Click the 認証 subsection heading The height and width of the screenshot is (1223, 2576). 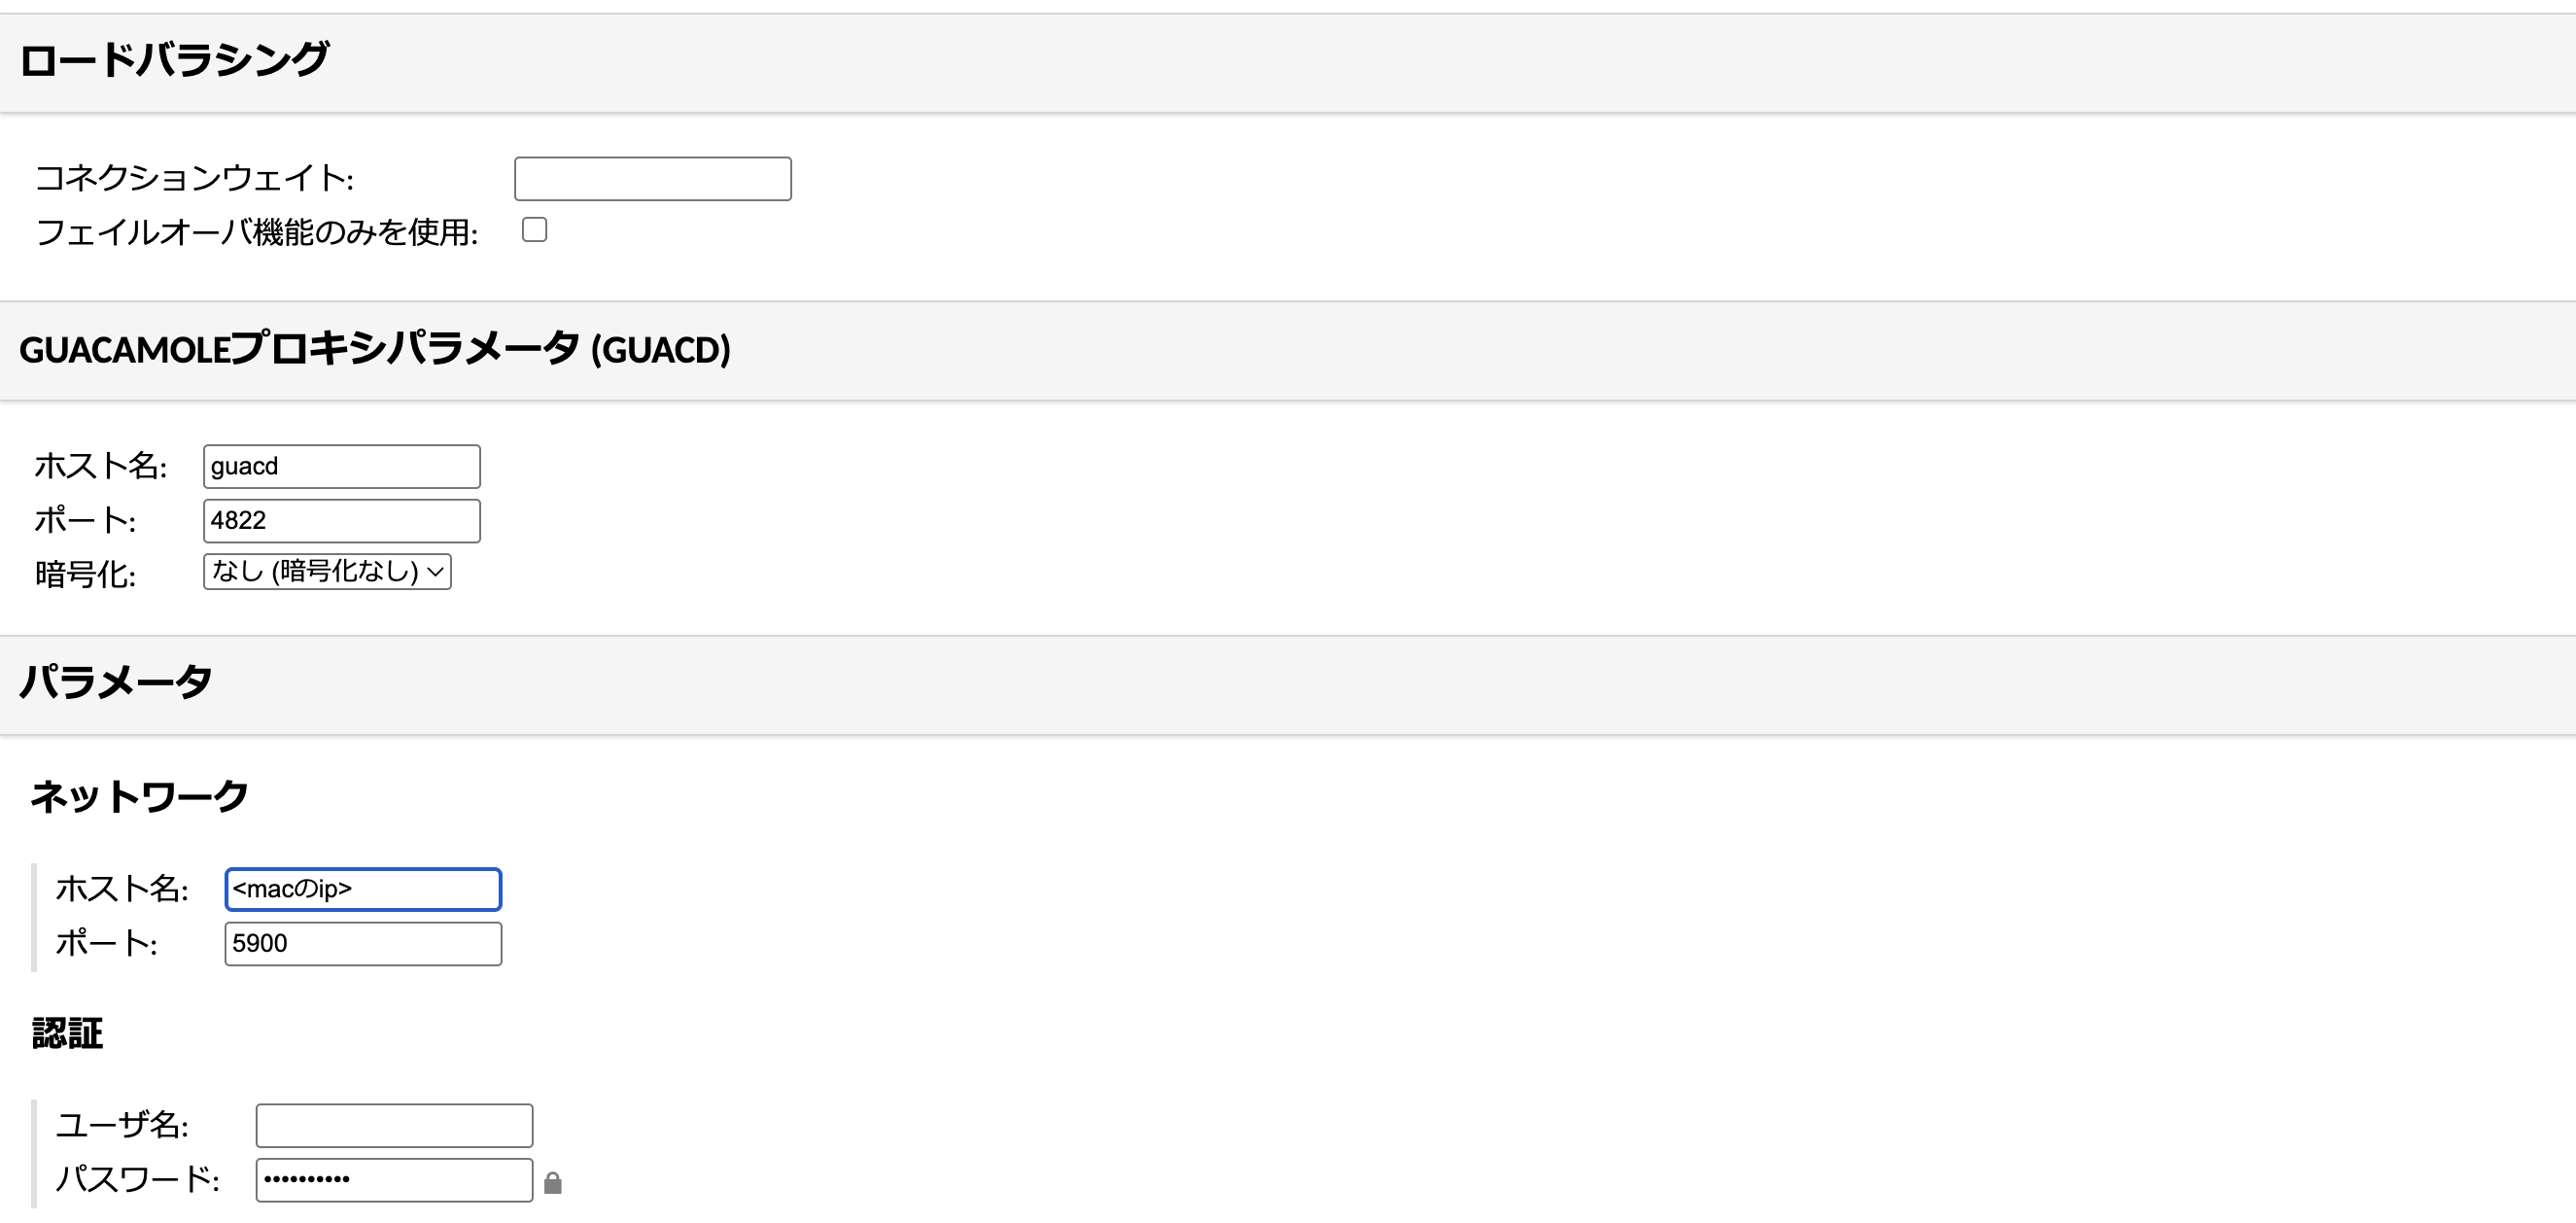(68, 1033)
